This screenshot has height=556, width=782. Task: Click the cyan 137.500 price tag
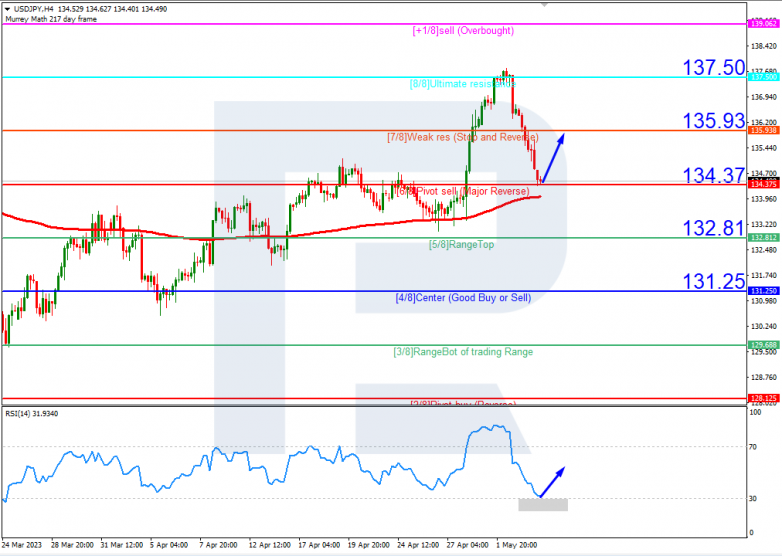(763, 77)
